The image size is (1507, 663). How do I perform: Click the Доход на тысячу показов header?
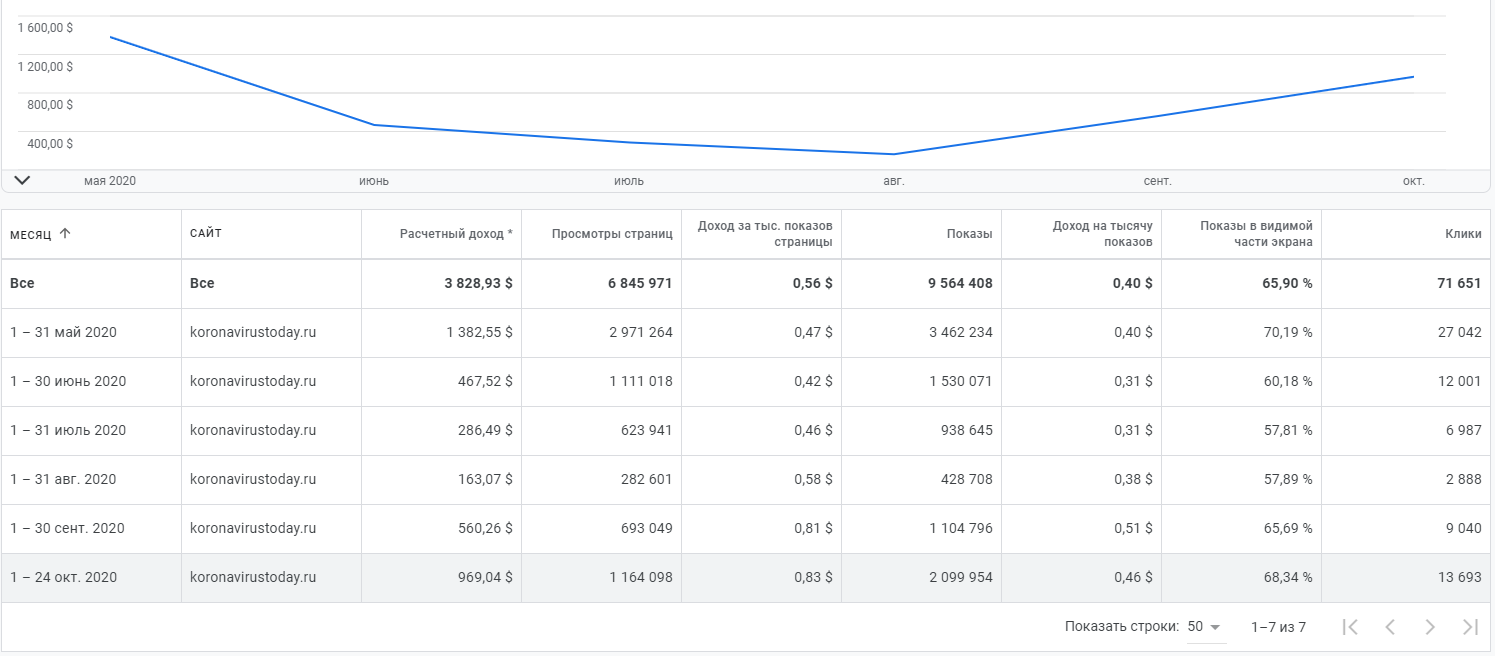pyautogui.click(x=1102, y=234)
